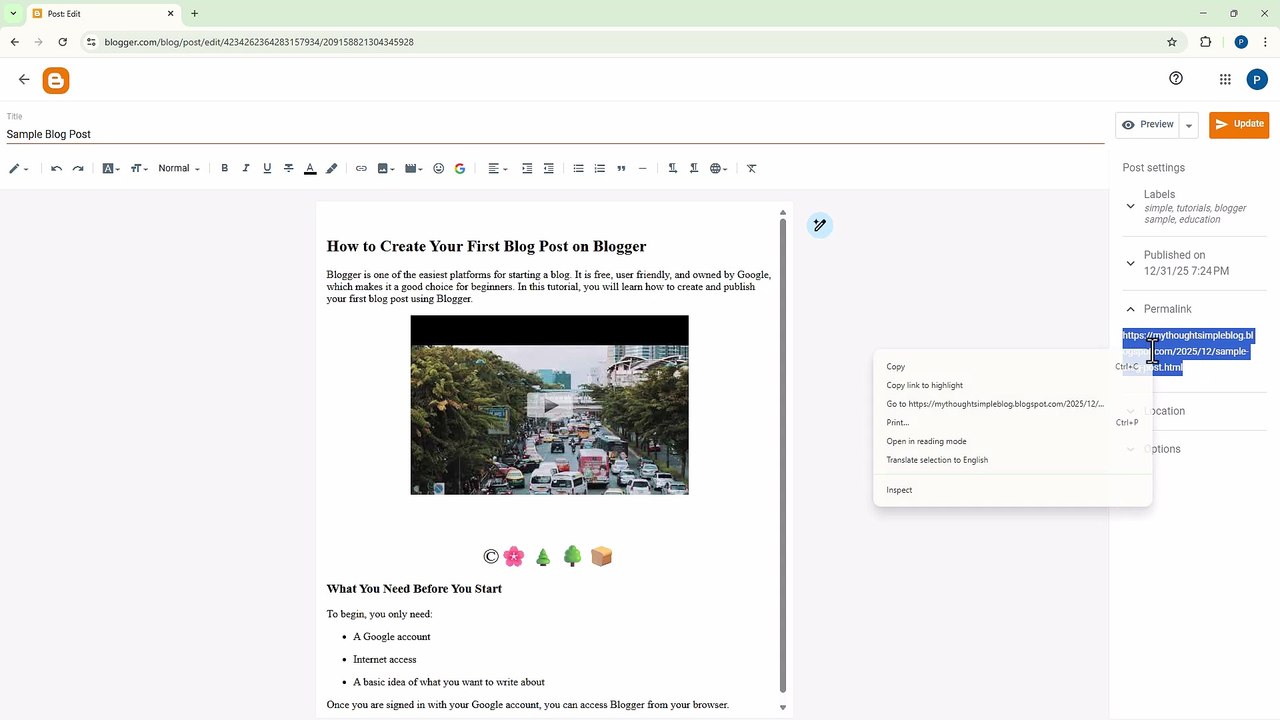Open a new browser tab
The height and width of the screenshot is (720, 1280).
coord(194,14)
